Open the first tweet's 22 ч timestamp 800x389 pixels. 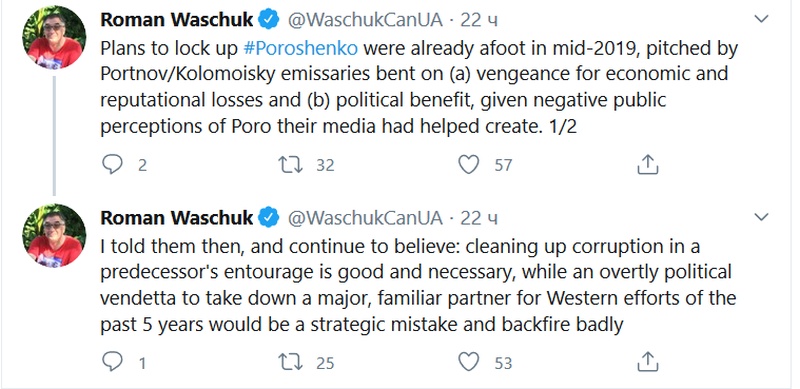[x=479, y=20]
